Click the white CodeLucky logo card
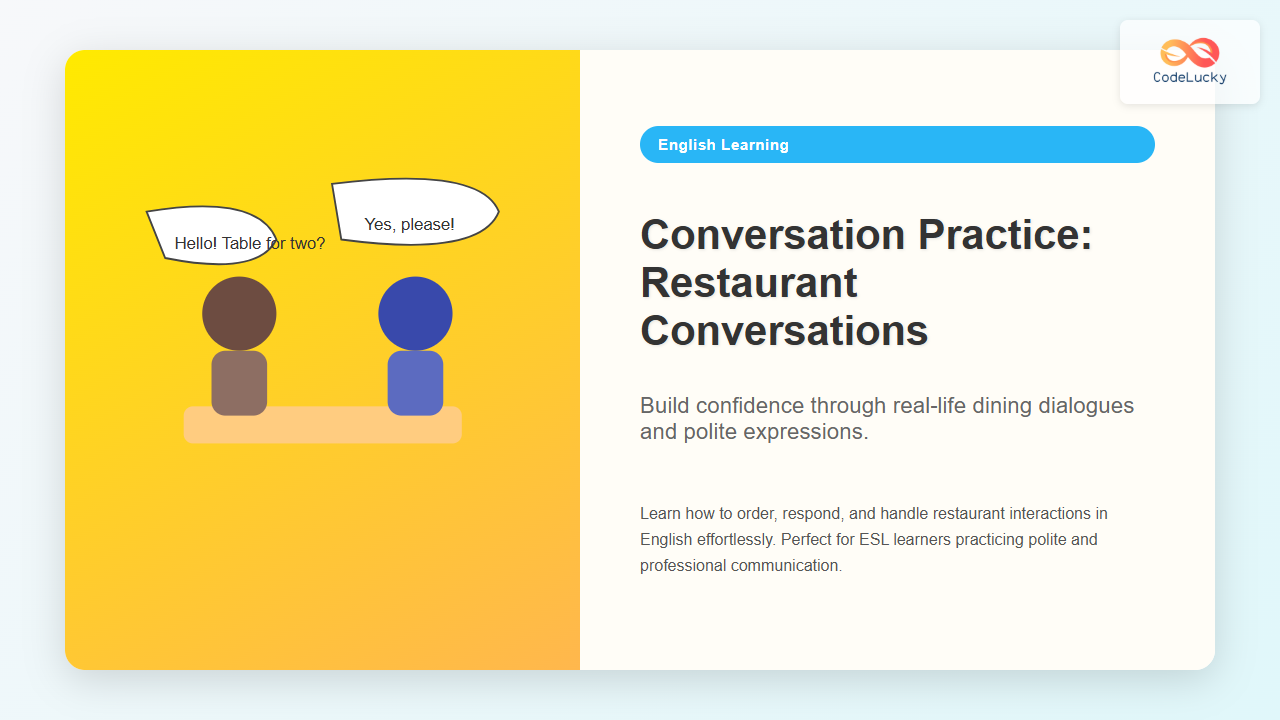Screen dimensions: 1280x720 point(1189,62)
